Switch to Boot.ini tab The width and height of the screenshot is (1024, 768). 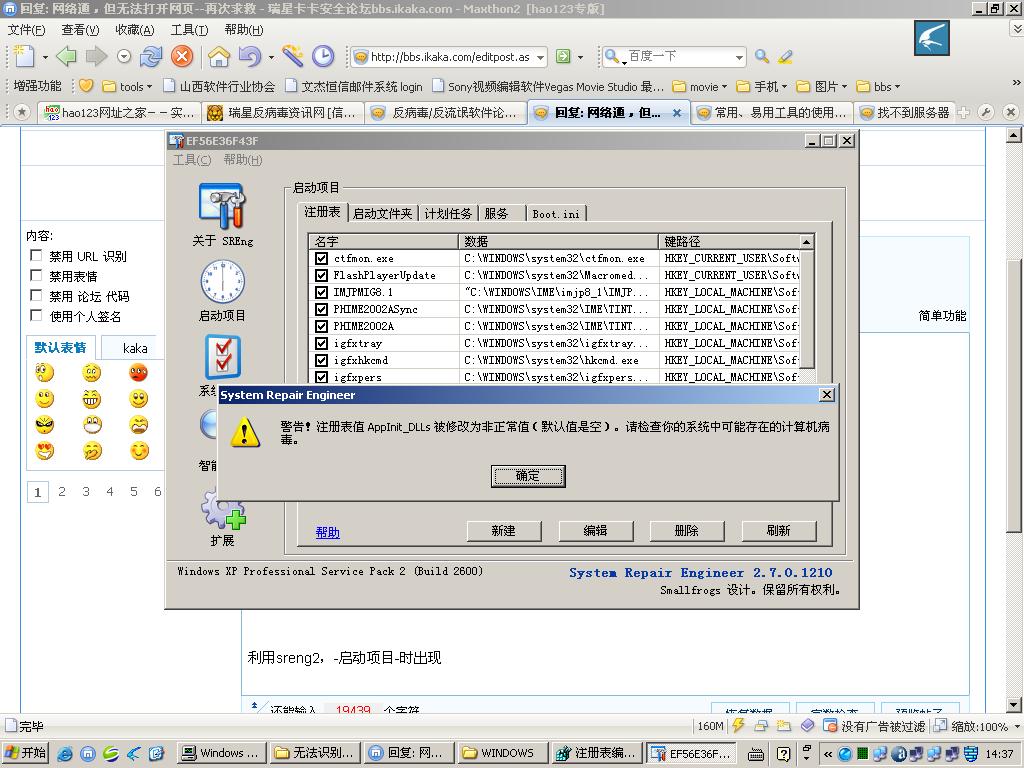pyautogui.click(x=556, y=214)
